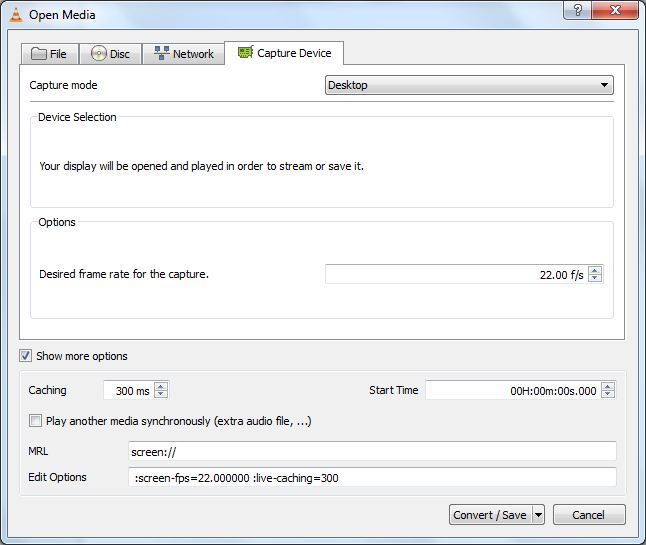
Task: Click the MRL label
Action: point(38,451)
